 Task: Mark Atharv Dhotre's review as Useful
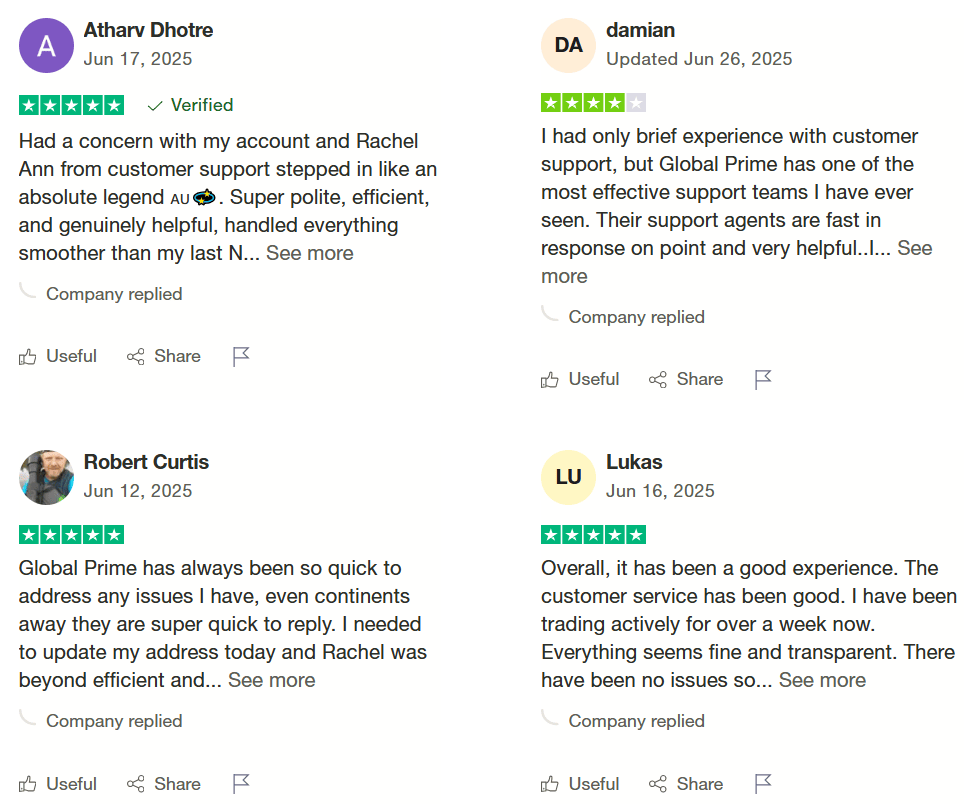pyautogui.click(x=58, y=356)
